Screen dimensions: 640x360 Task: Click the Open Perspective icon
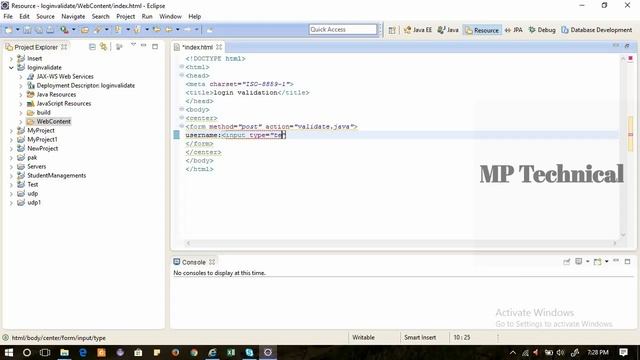click(392, 30)
